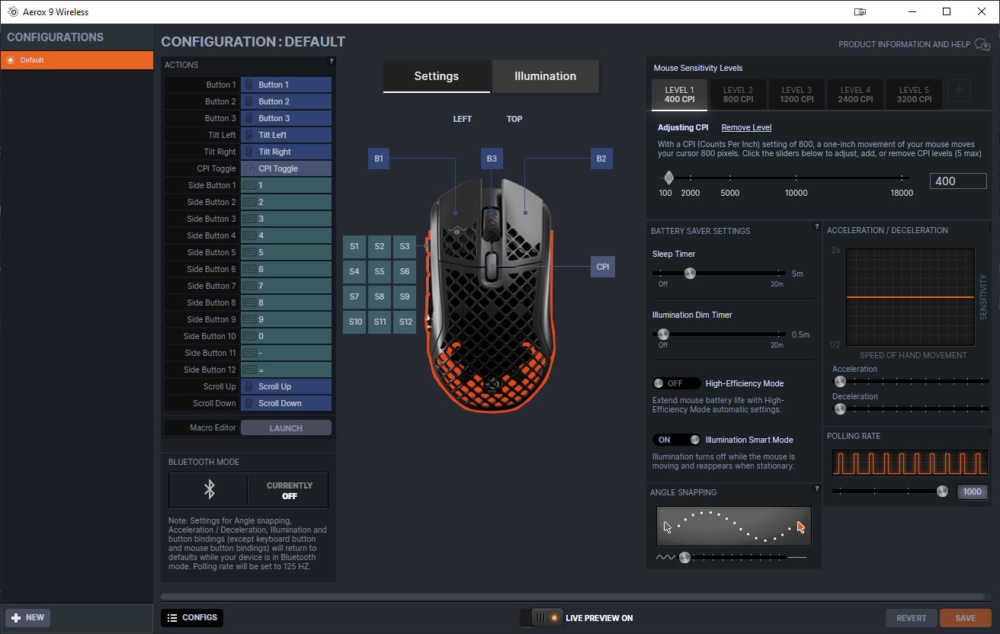Viewport: 1000px width, 634px height.
Task: Click the ACTIONS panel help question mark
Action: (331, 62)
